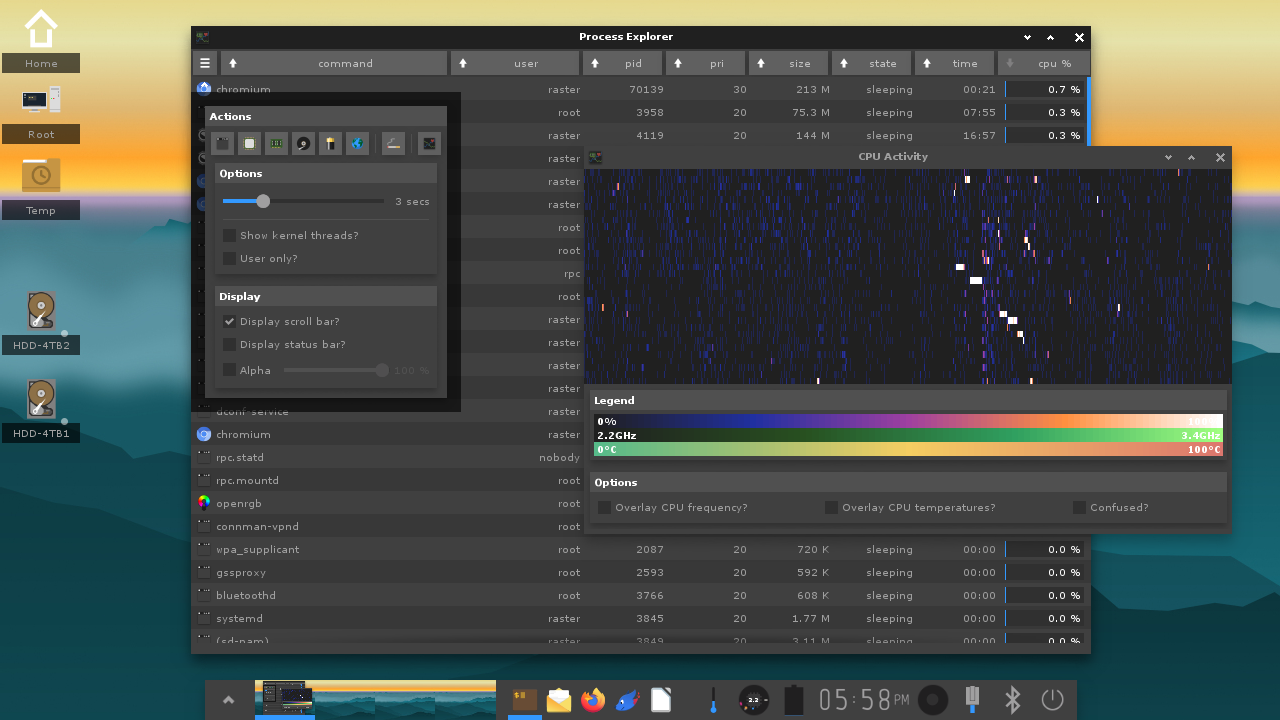Open the network globe icon in Actions
The height and width of the screenshot is (720, 1280).
tap(357, 143)
